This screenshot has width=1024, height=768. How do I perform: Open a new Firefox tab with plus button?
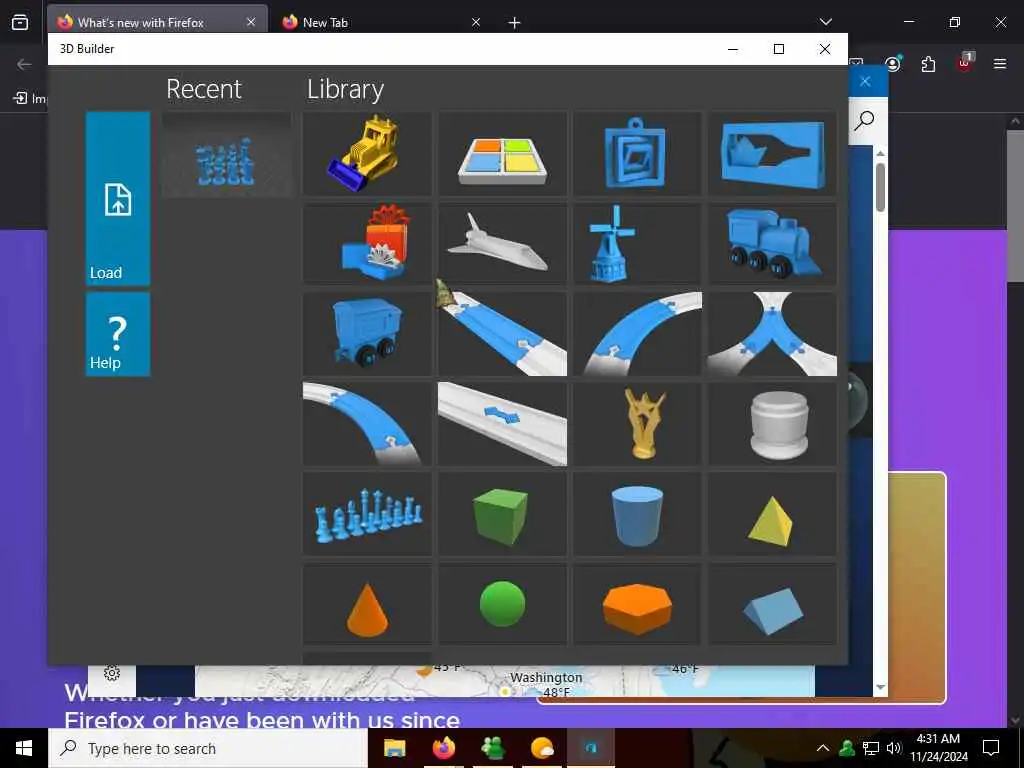515,23
